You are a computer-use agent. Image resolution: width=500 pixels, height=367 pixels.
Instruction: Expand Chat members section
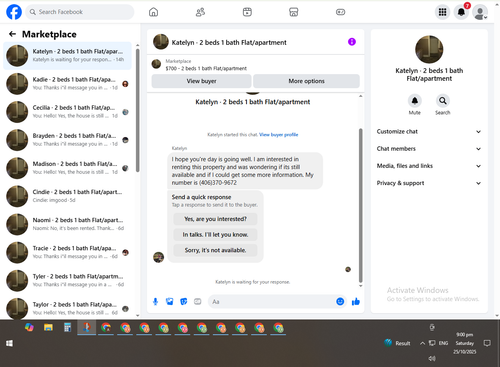point(429,149)
